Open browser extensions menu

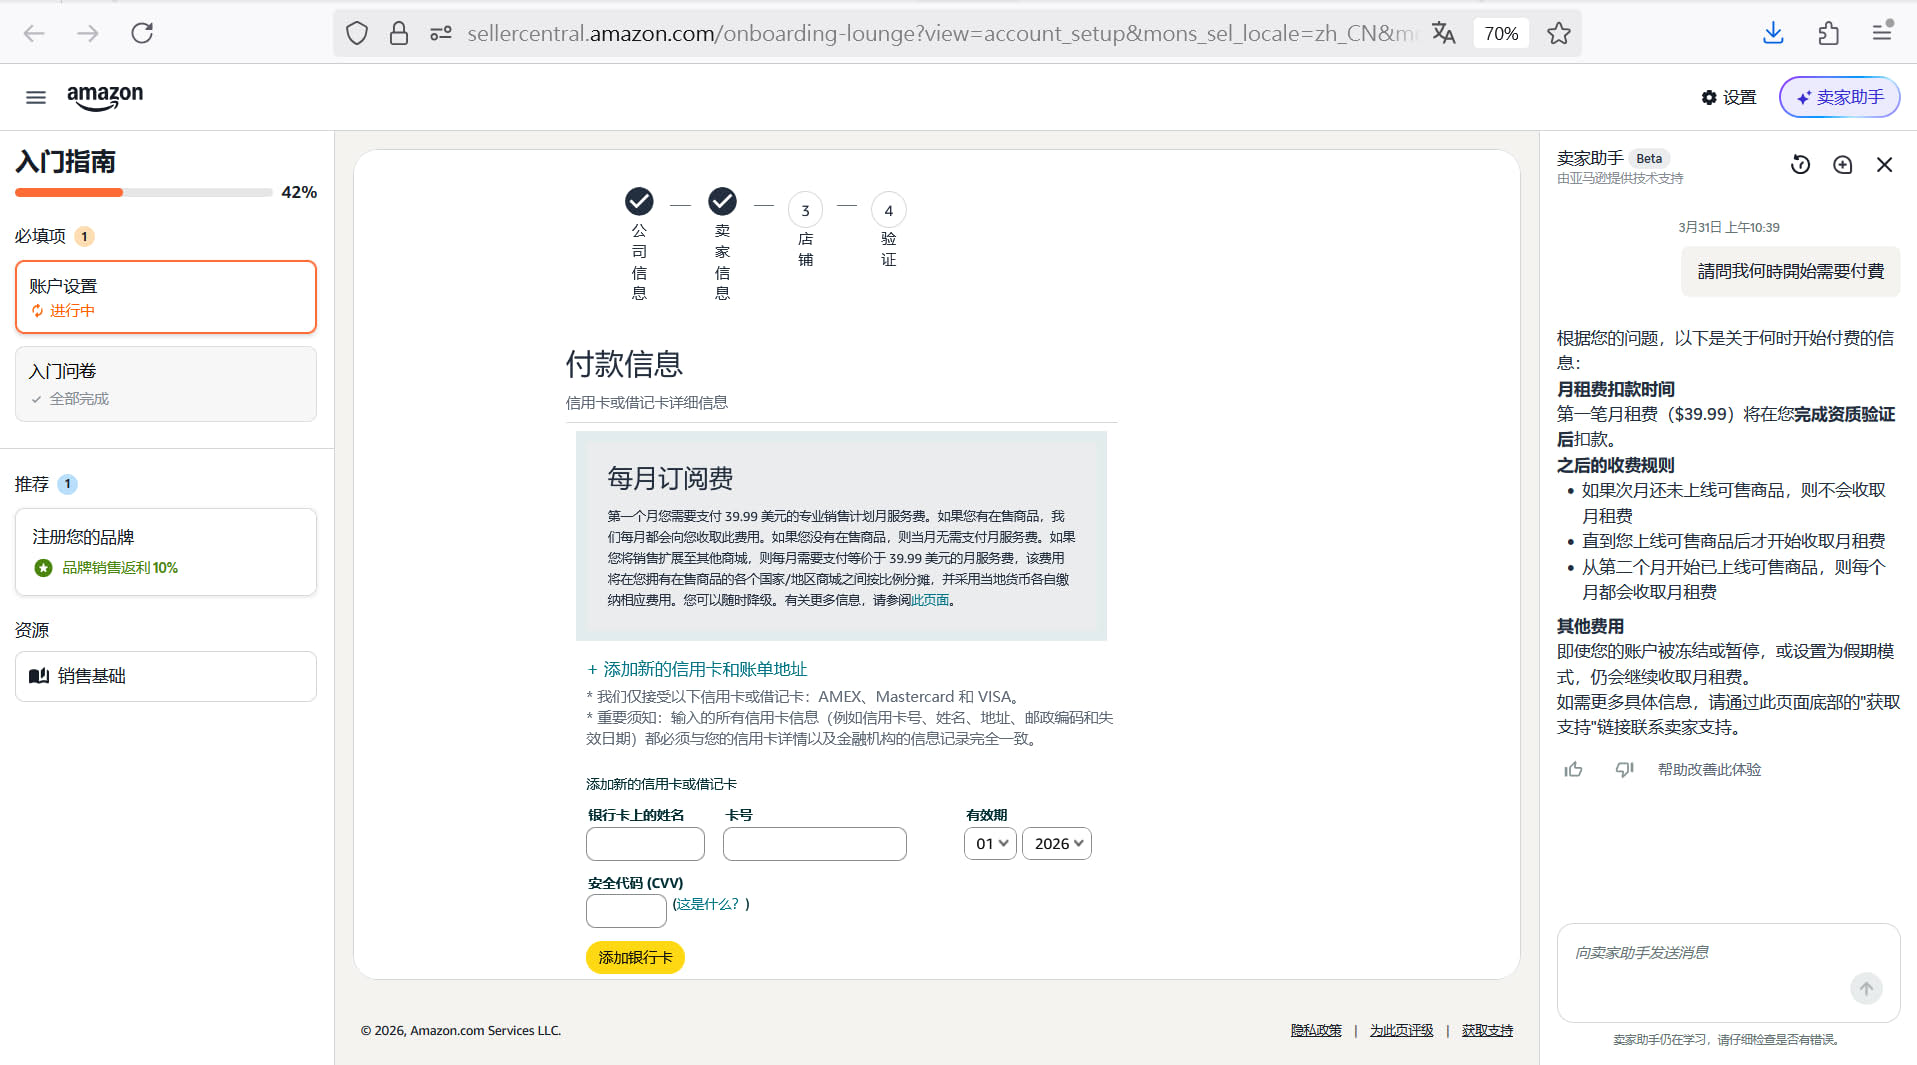tap(1828, 33)
